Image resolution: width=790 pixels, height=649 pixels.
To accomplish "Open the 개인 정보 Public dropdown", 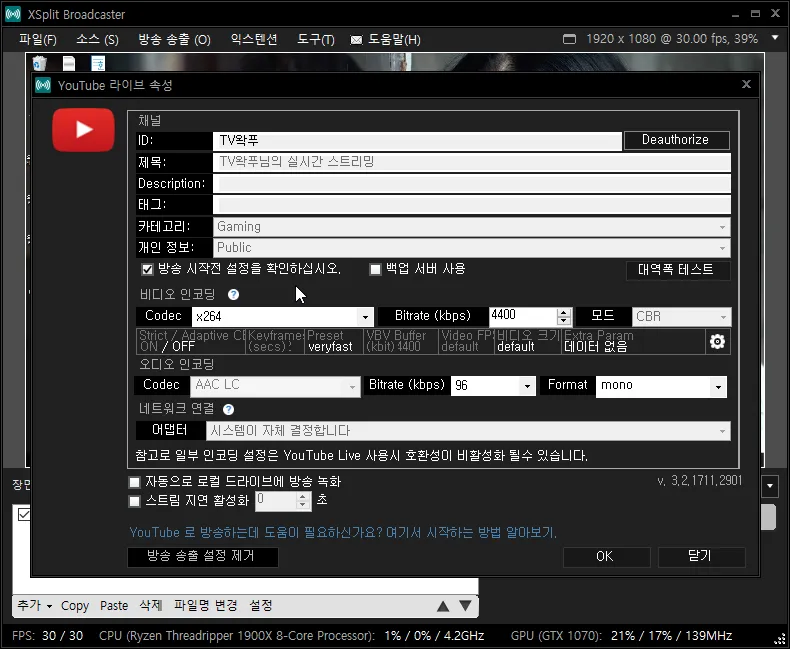I will coord(472,248).
